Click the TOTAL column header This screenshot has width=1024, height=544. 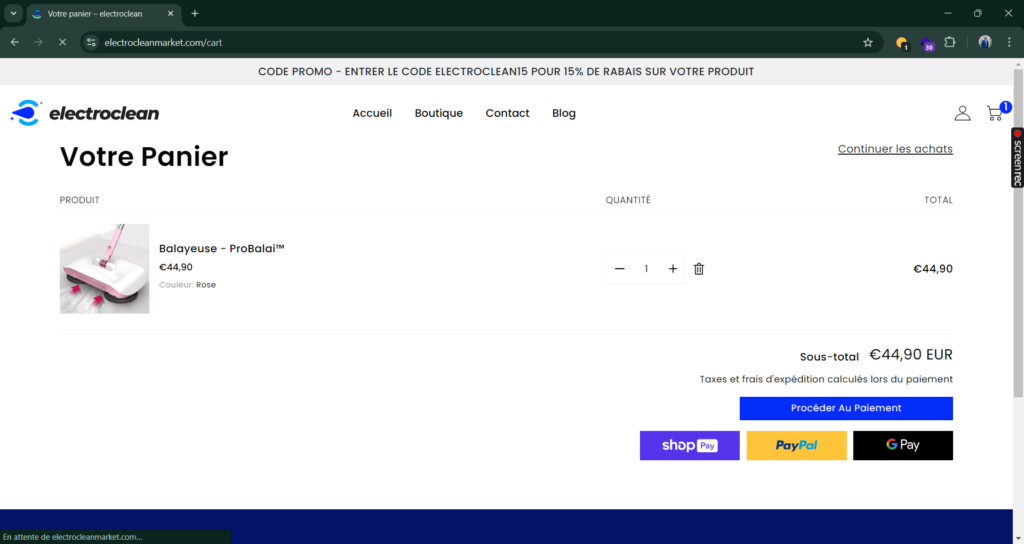938,200
